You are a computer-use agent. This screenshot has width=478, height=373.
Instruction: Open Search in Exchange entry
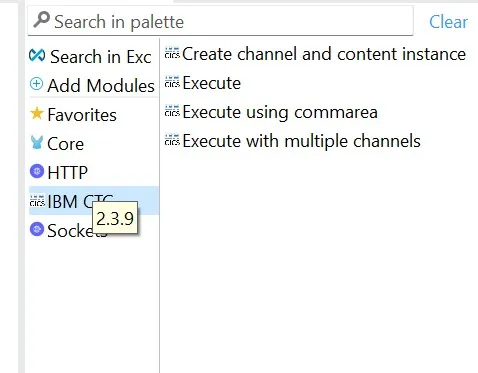point(101,56)
